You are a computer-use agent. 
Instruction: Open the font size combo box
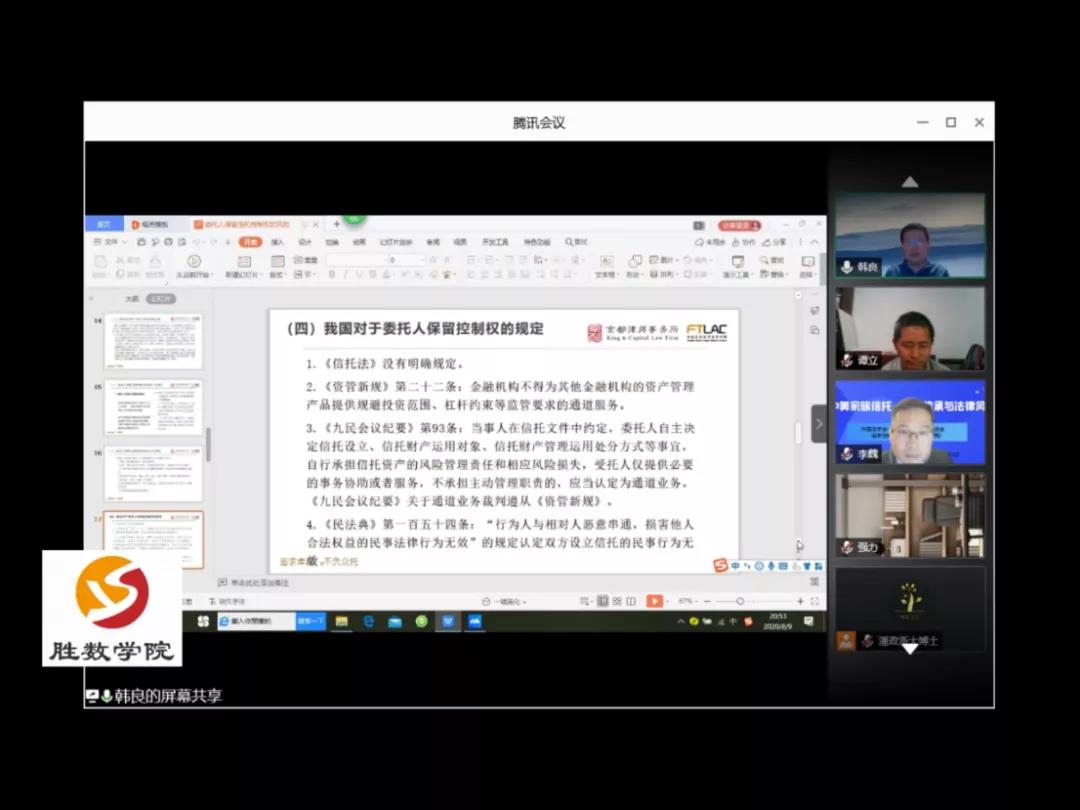pos(407,260)
